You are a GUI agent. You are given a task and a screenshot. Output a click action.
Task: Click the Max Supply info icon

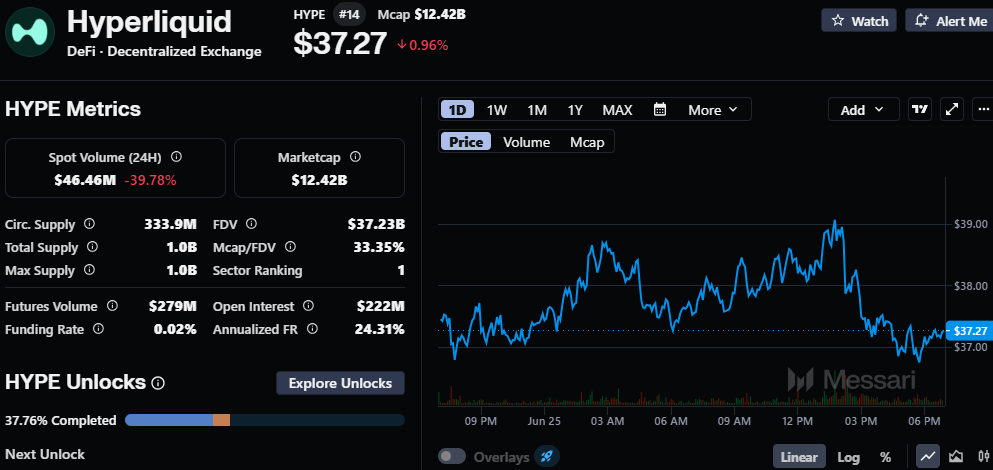click(89, 270)
